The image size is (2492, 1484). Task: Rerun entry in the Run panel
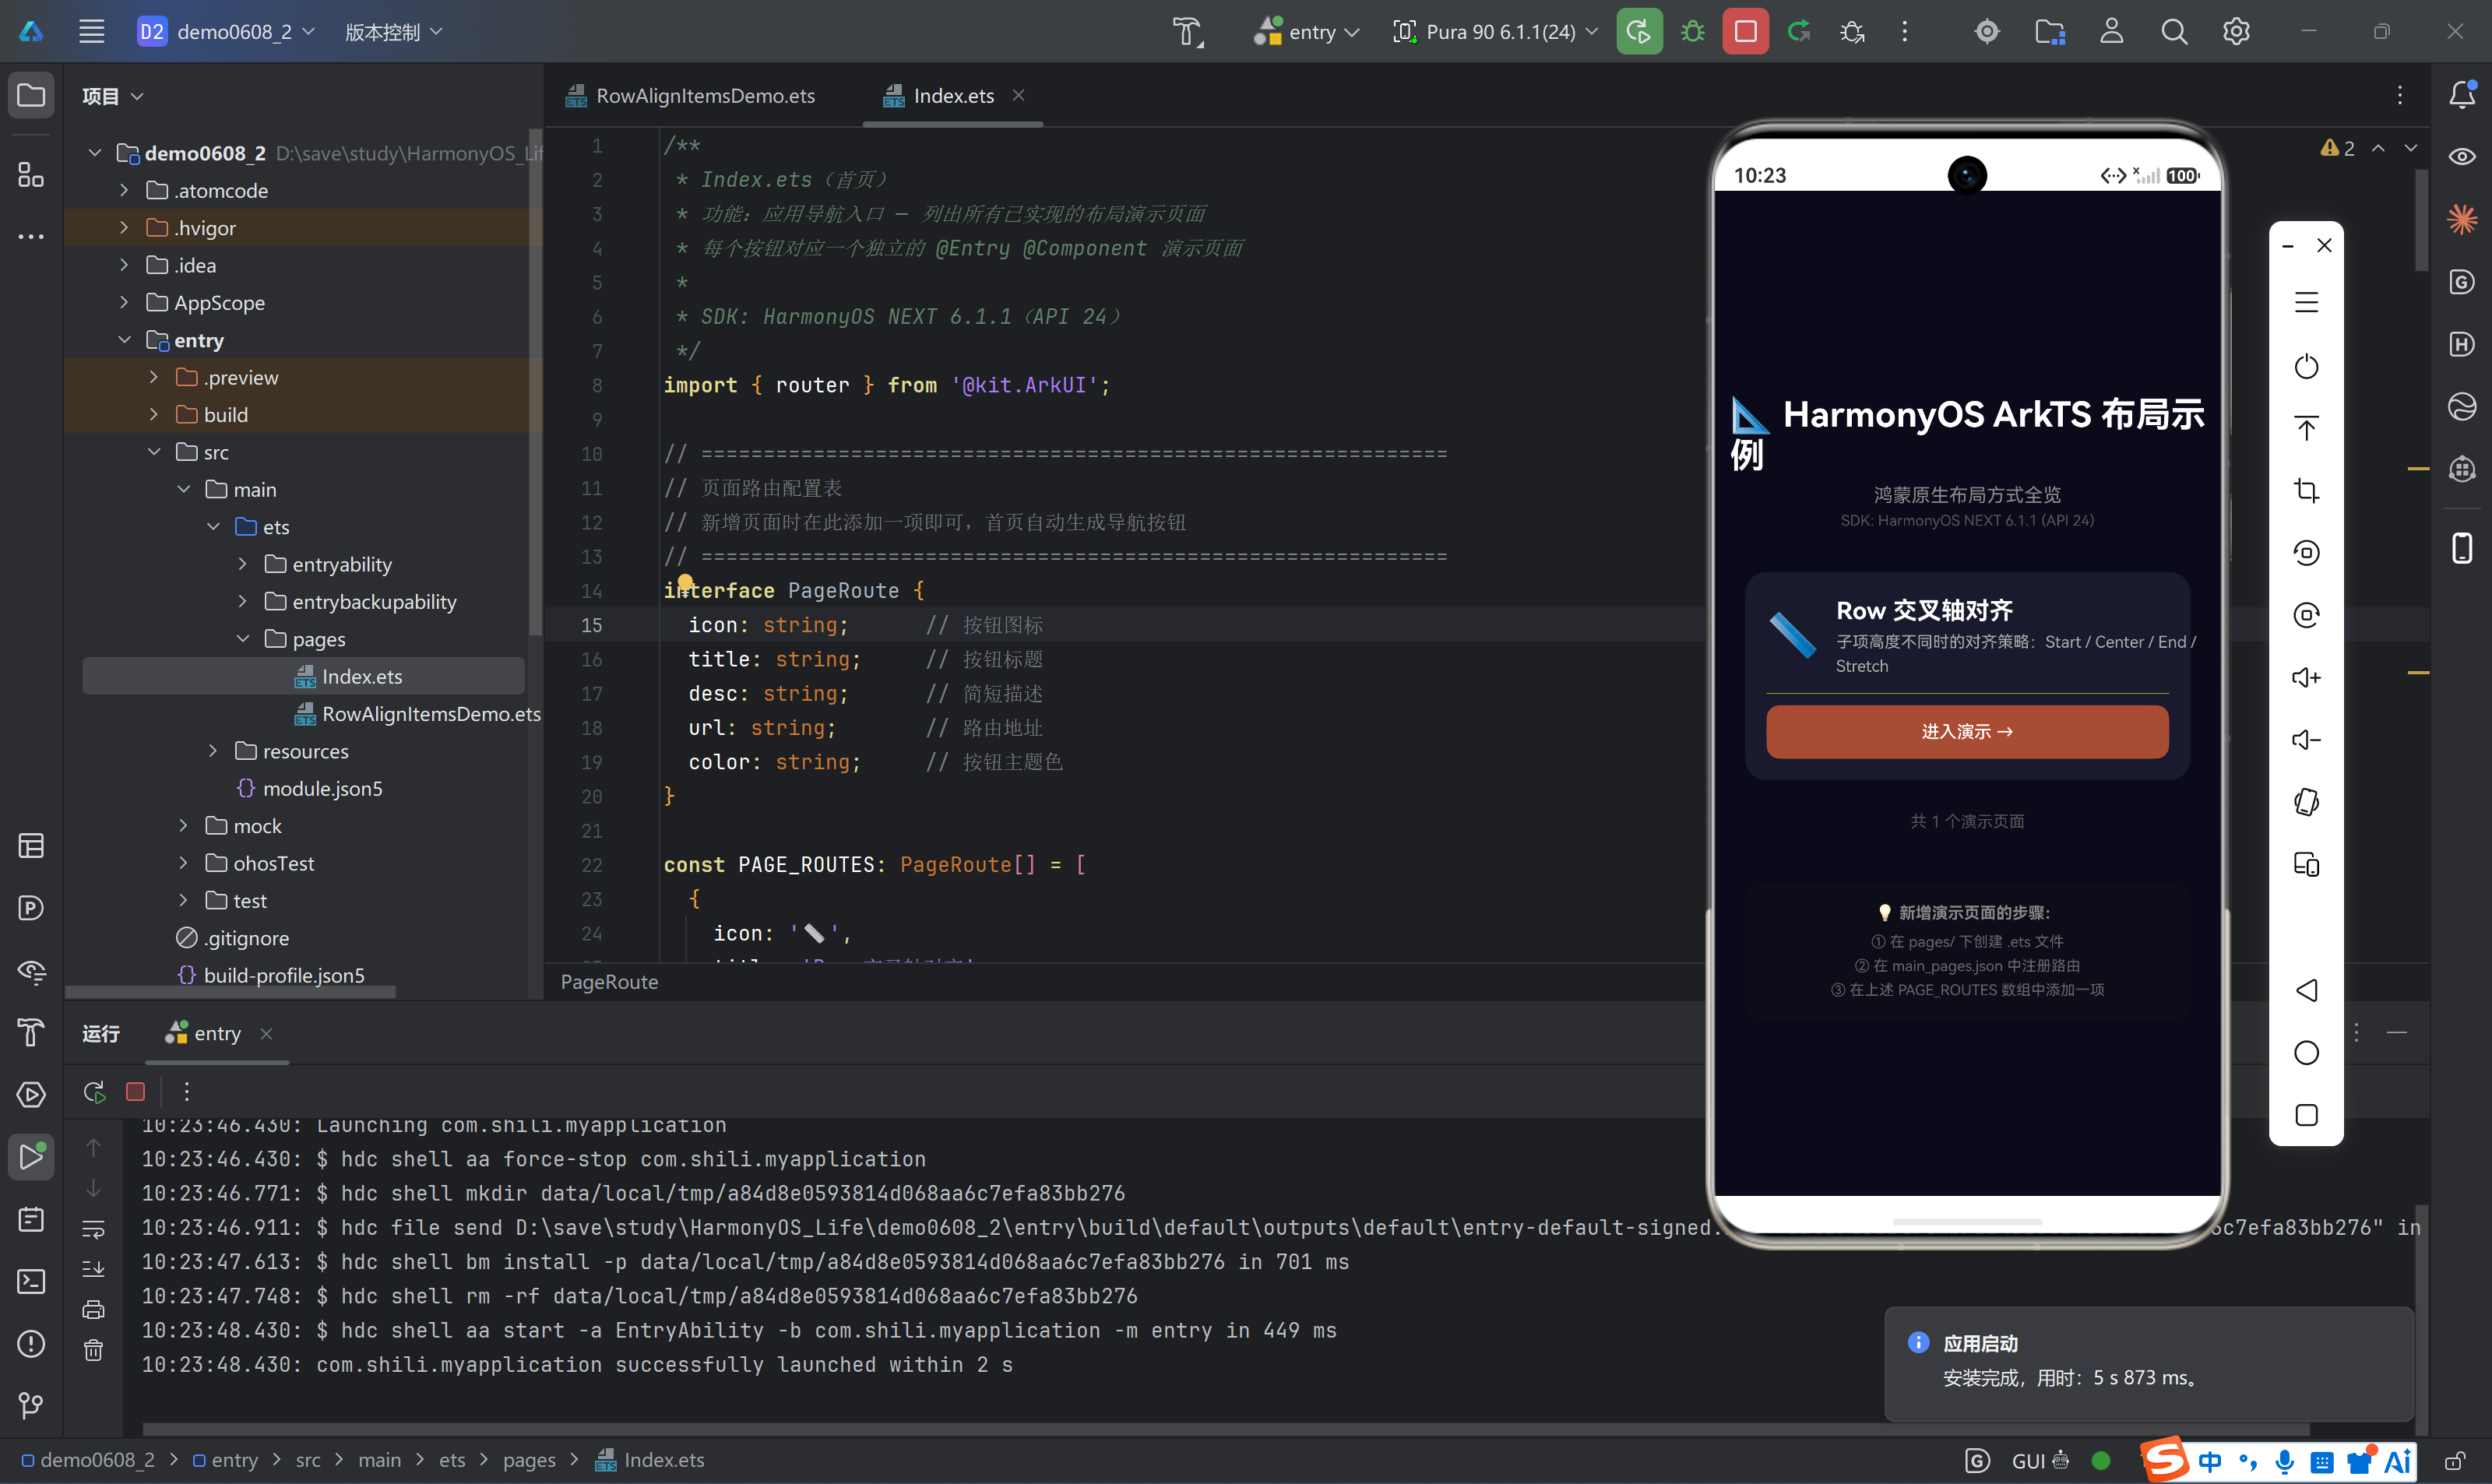(x=95, y=1092)
